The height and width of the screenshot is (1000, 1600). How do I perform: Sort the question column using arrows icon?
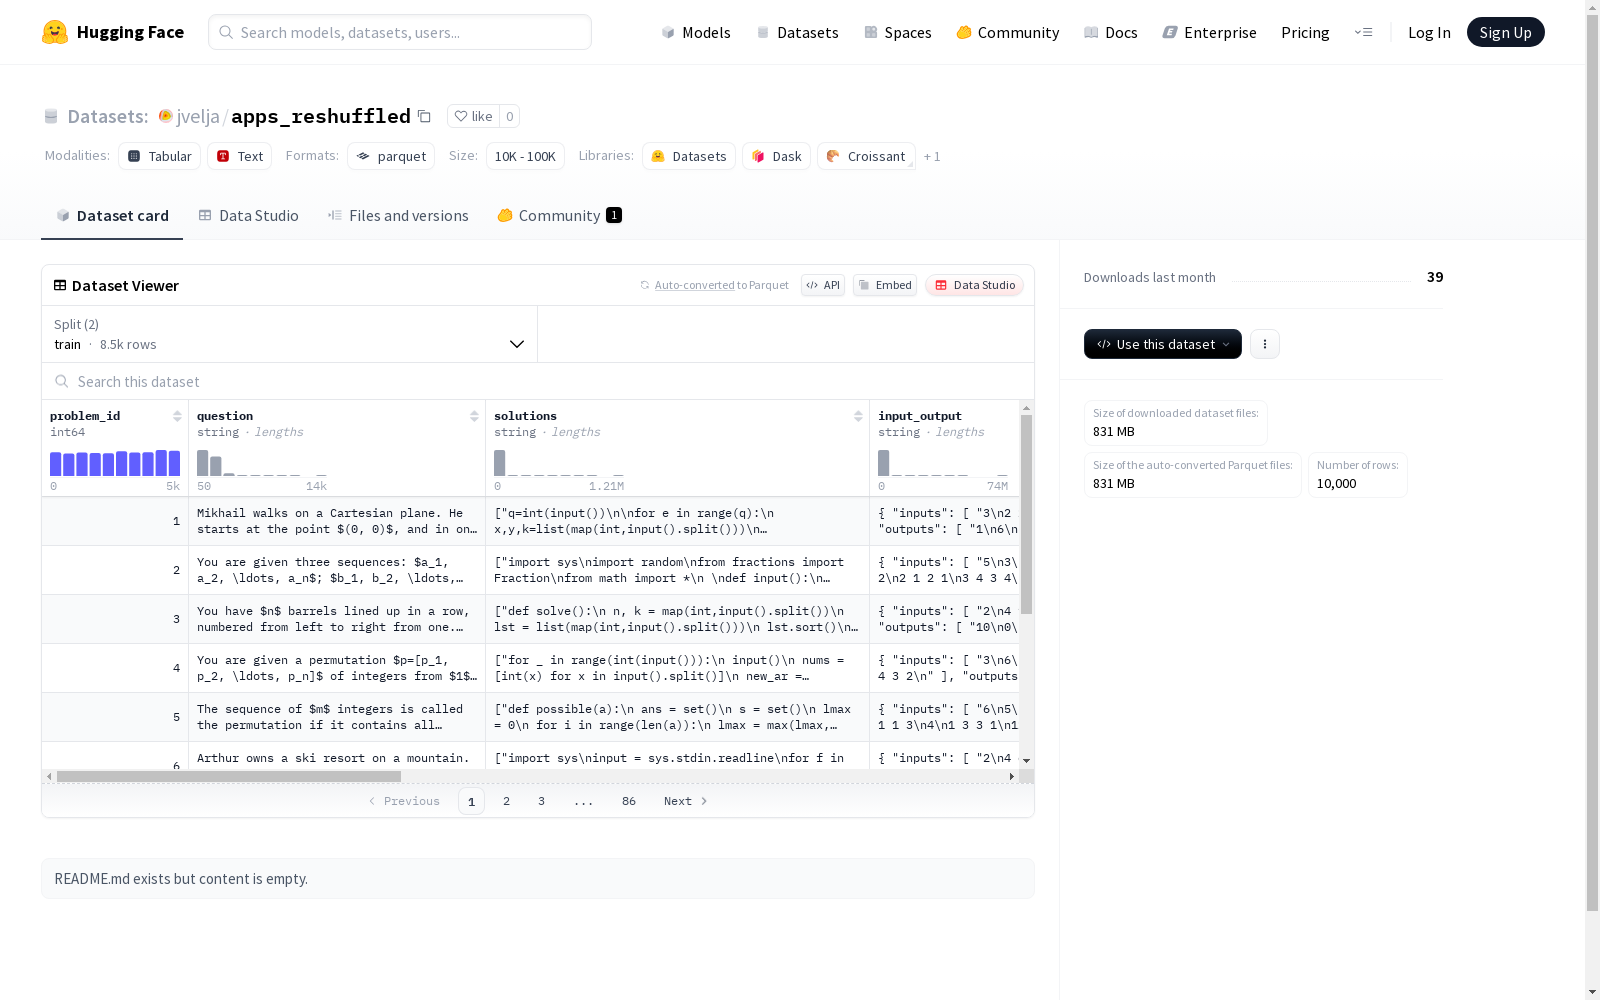pyautogui.click(x=474, y=416)
